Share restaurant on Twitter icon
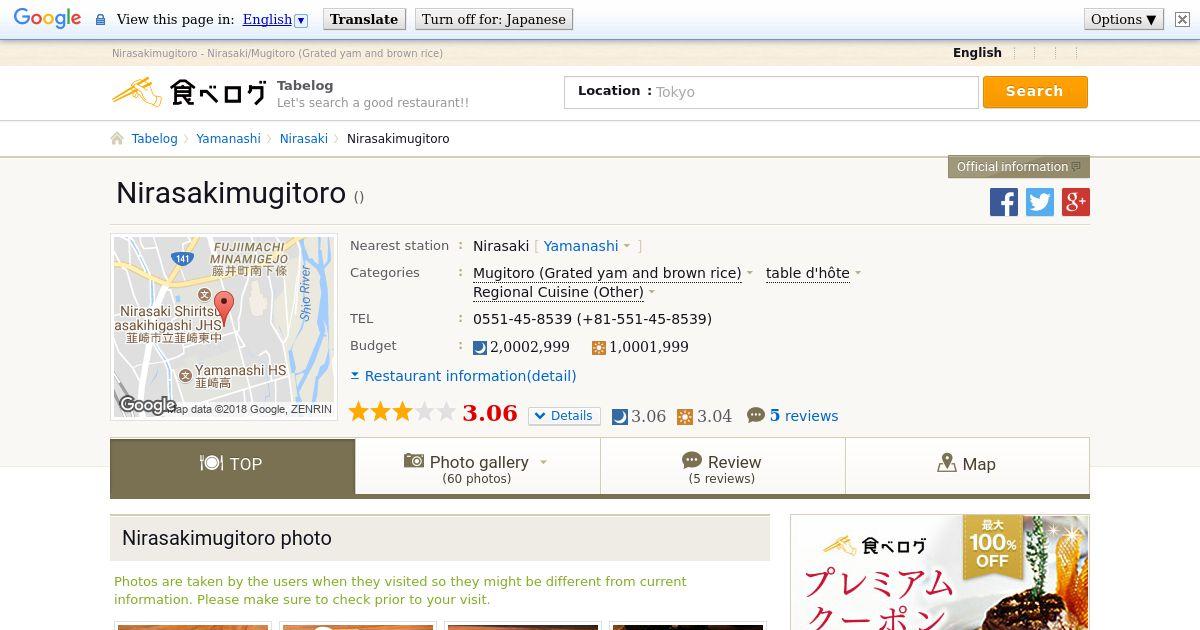 coord(1040,202)
